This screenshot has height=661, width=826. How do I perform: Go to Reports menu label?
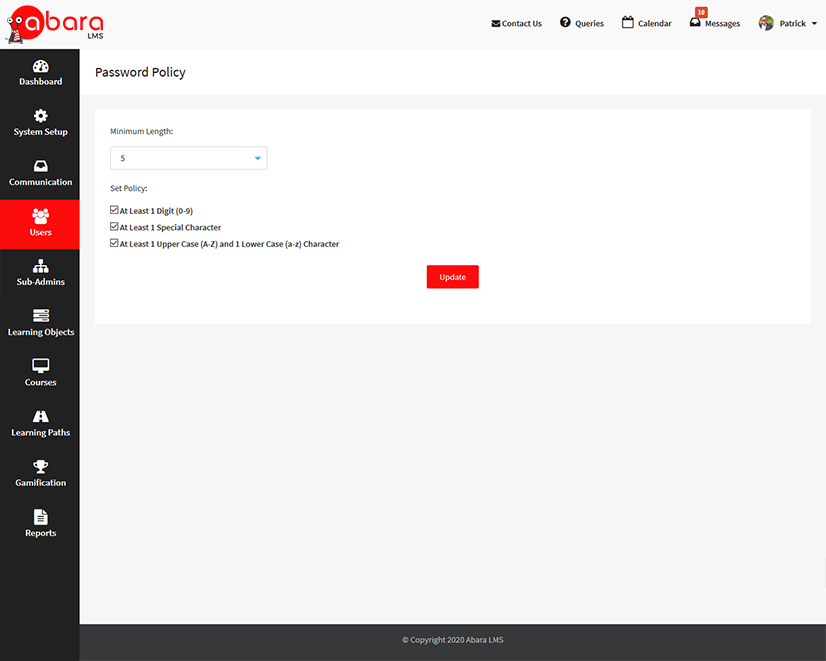click(41, 533)
